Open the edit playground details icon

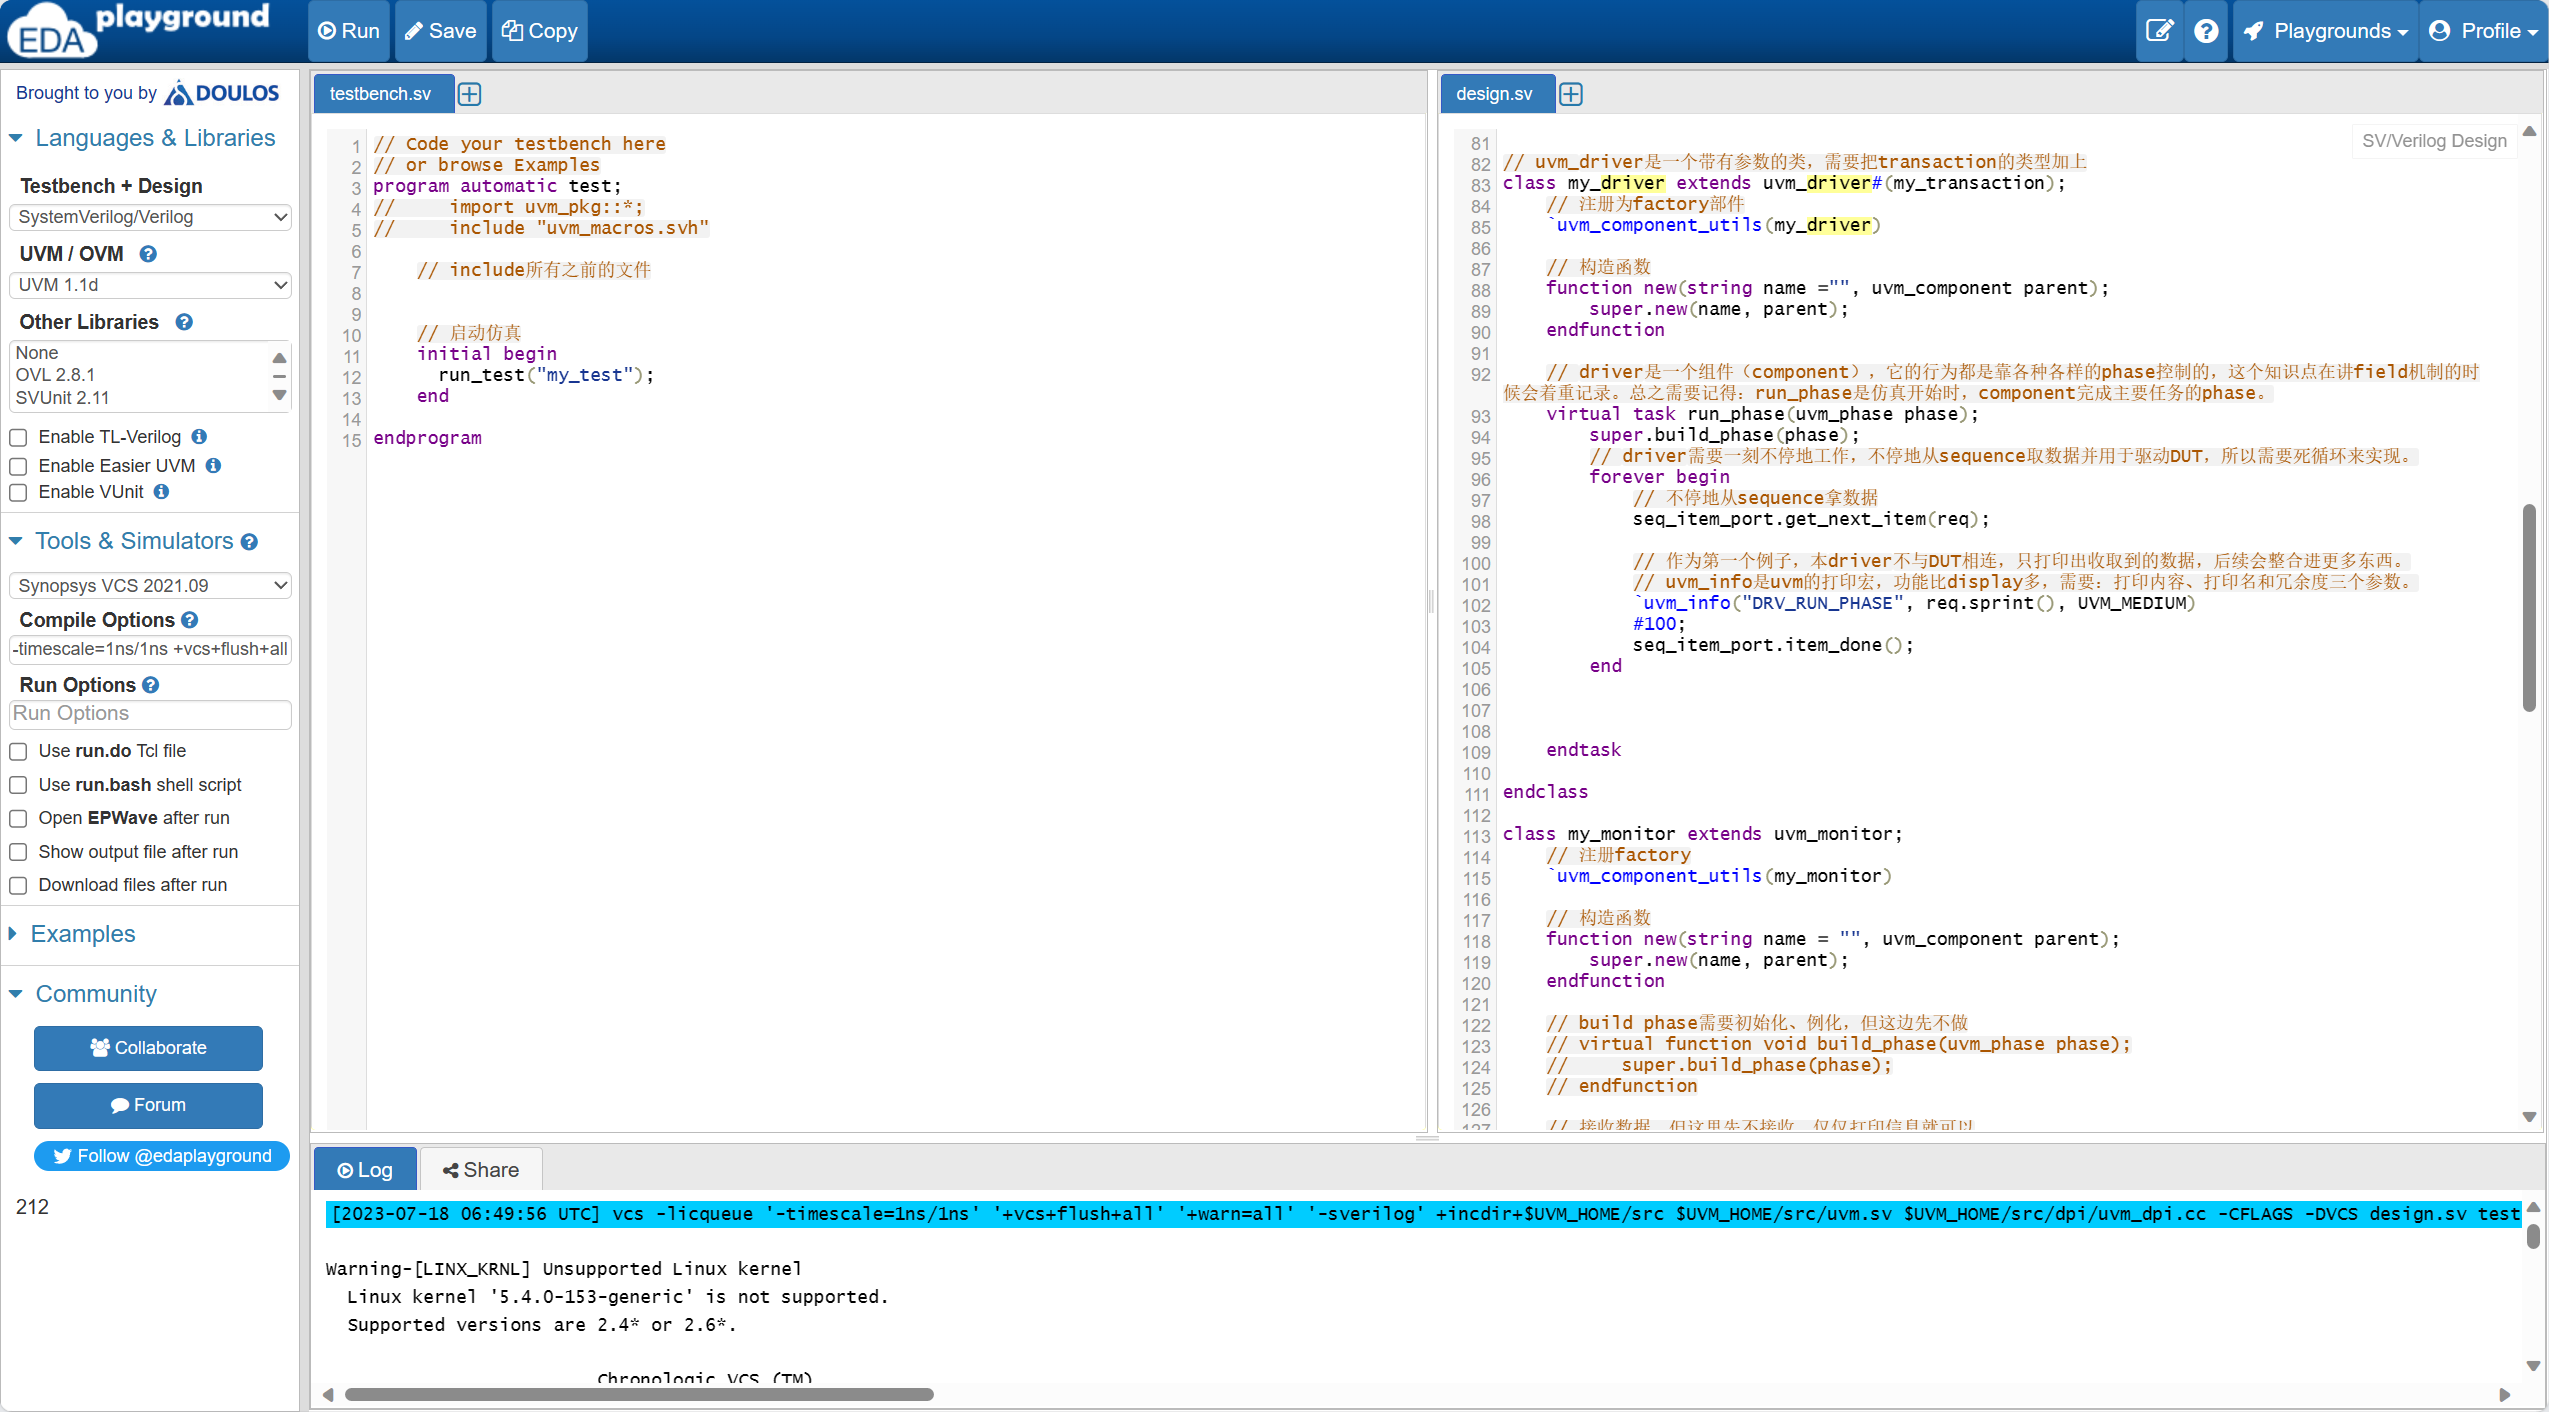2159,31
